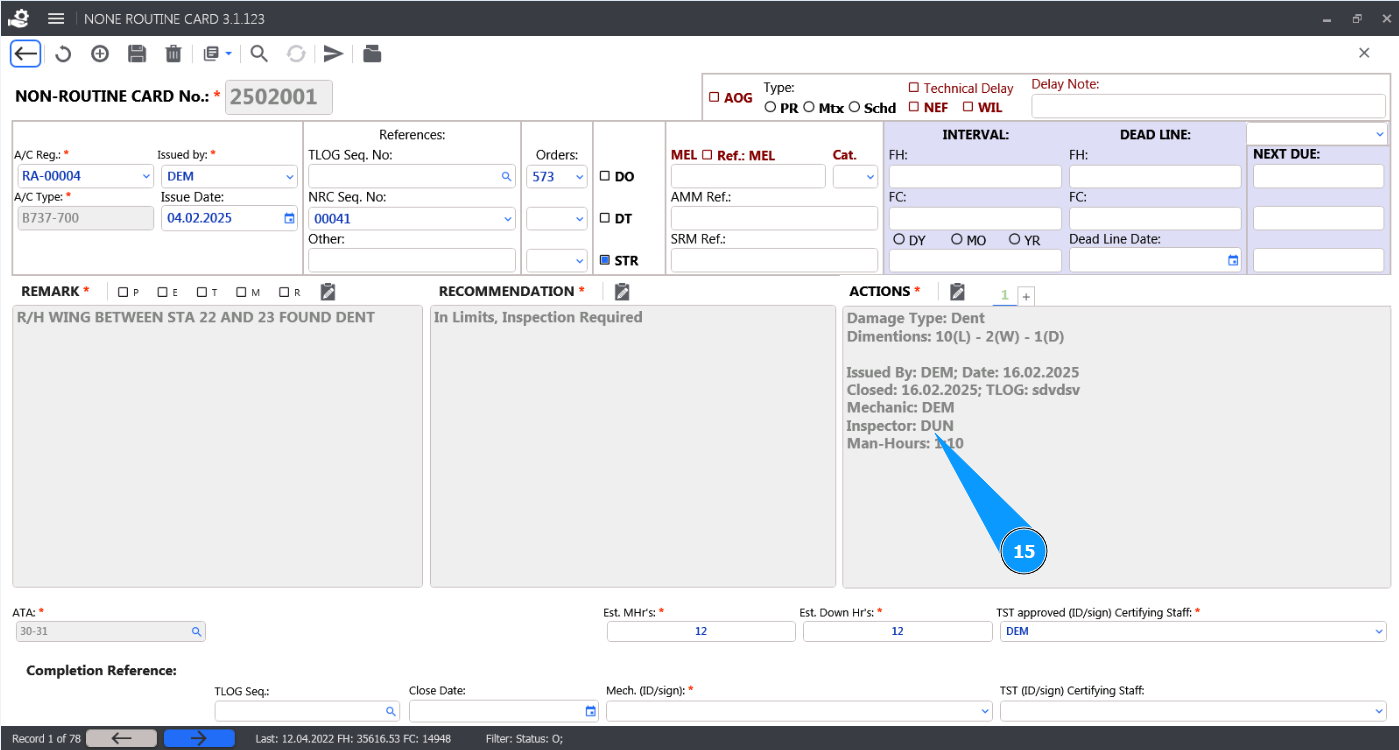Image resolution: width=1399 pixels, height=750 pixels.
Task: Open the Orders 573 dropdown
Action: (x=580, y=177)
